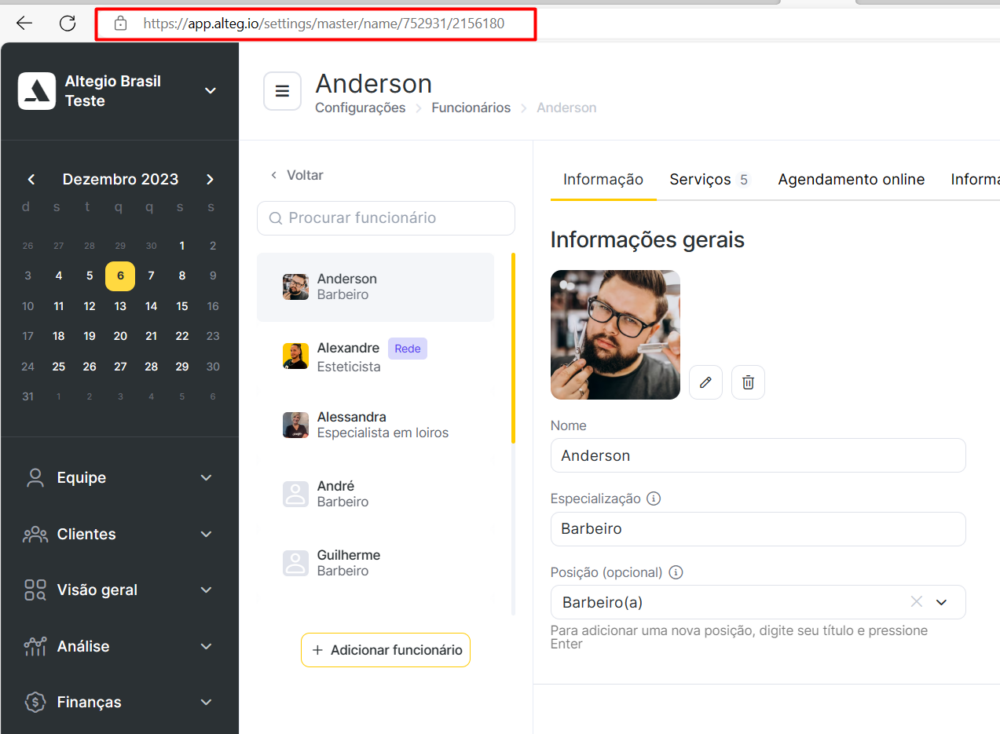
Task: Click Alexandre's avatar in employee list
Action: click(x=295, y=356)
